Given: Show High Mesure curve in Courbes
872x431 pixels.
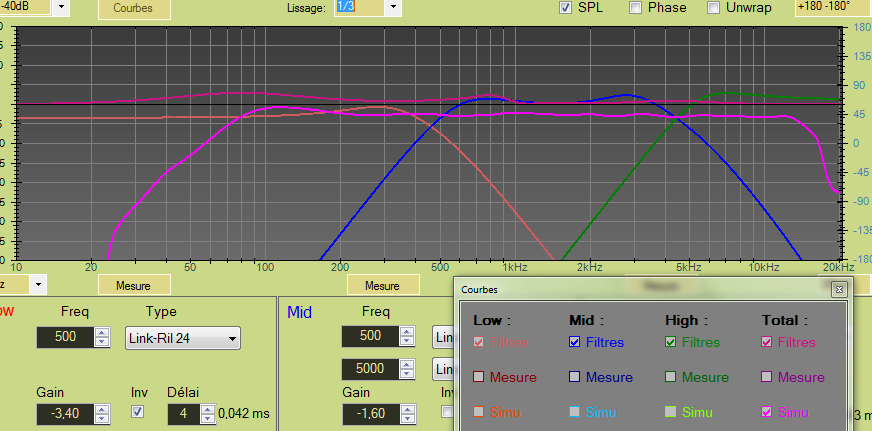Looking at the screenshot, I should tap(671, 377).
